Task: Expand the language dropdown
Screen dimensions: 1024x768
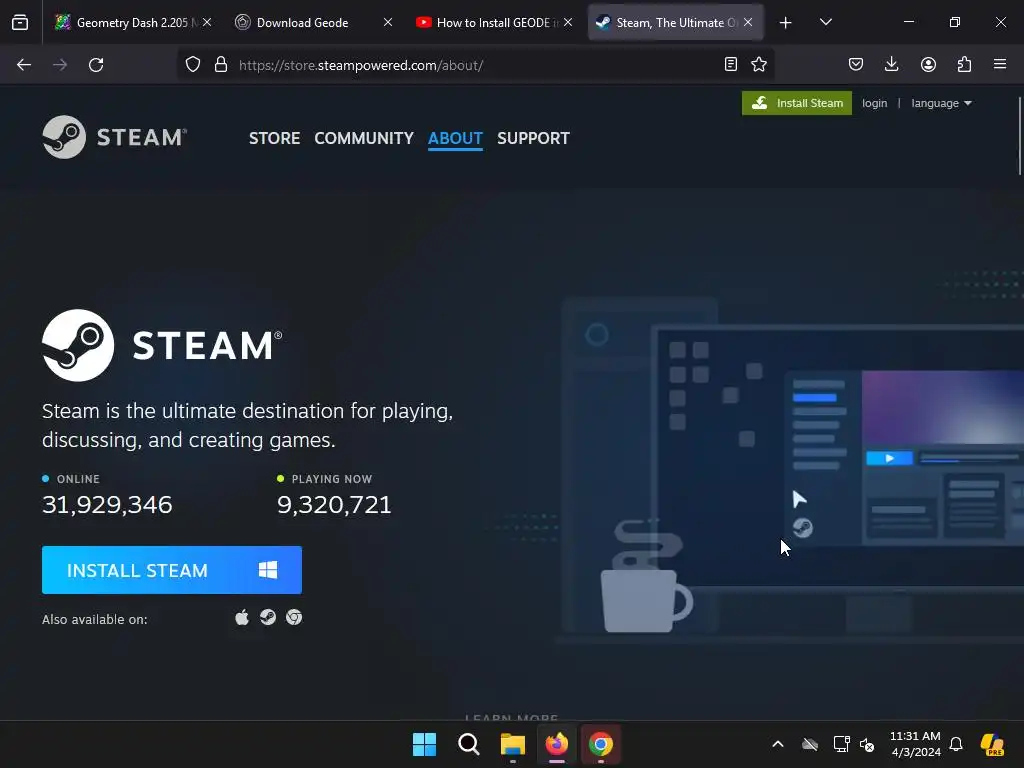Action: coord(941,103)
